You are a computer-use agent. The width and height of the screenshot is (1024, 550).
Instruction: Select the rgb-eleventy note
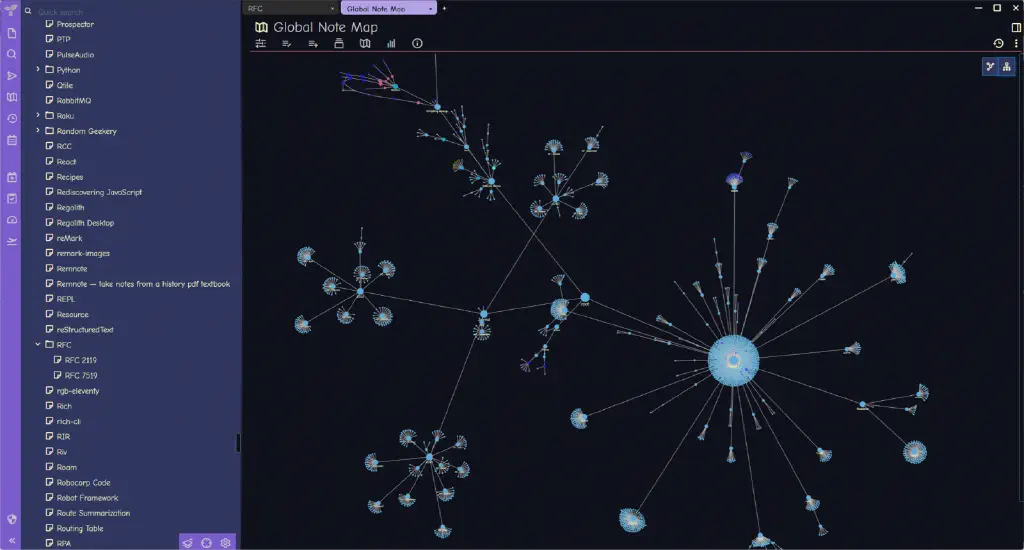[78, 391]
